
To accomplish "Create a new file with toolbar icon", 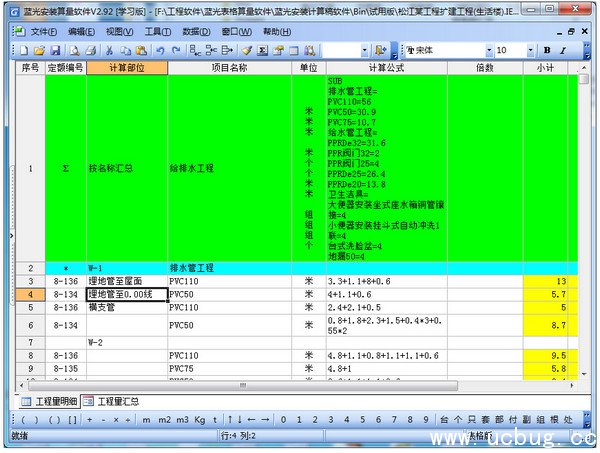I will pyautogui.click(x=24, y=51).
